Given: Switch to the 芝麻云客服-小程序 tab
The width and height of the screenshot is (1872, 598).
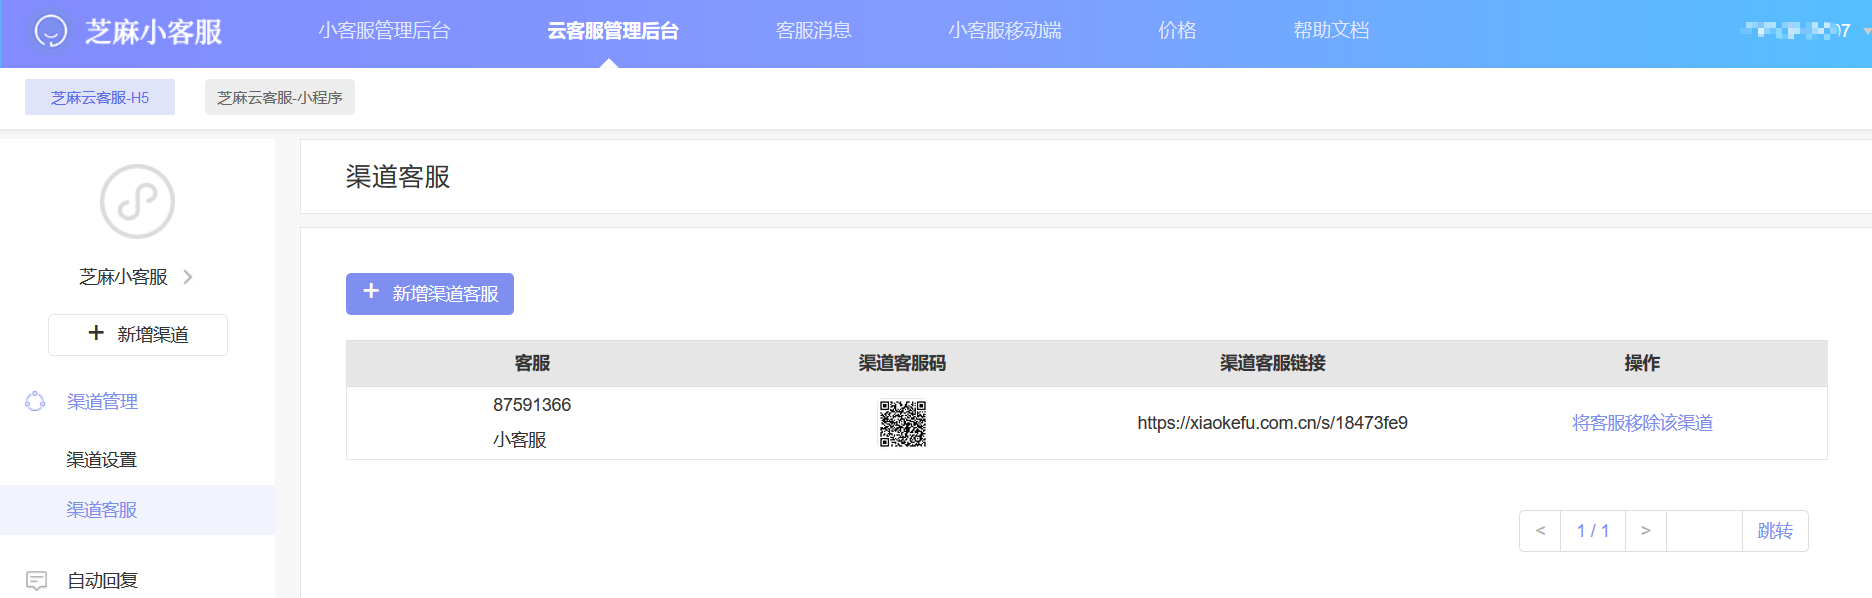Looking at the screenshot, I should coord(280,97).
